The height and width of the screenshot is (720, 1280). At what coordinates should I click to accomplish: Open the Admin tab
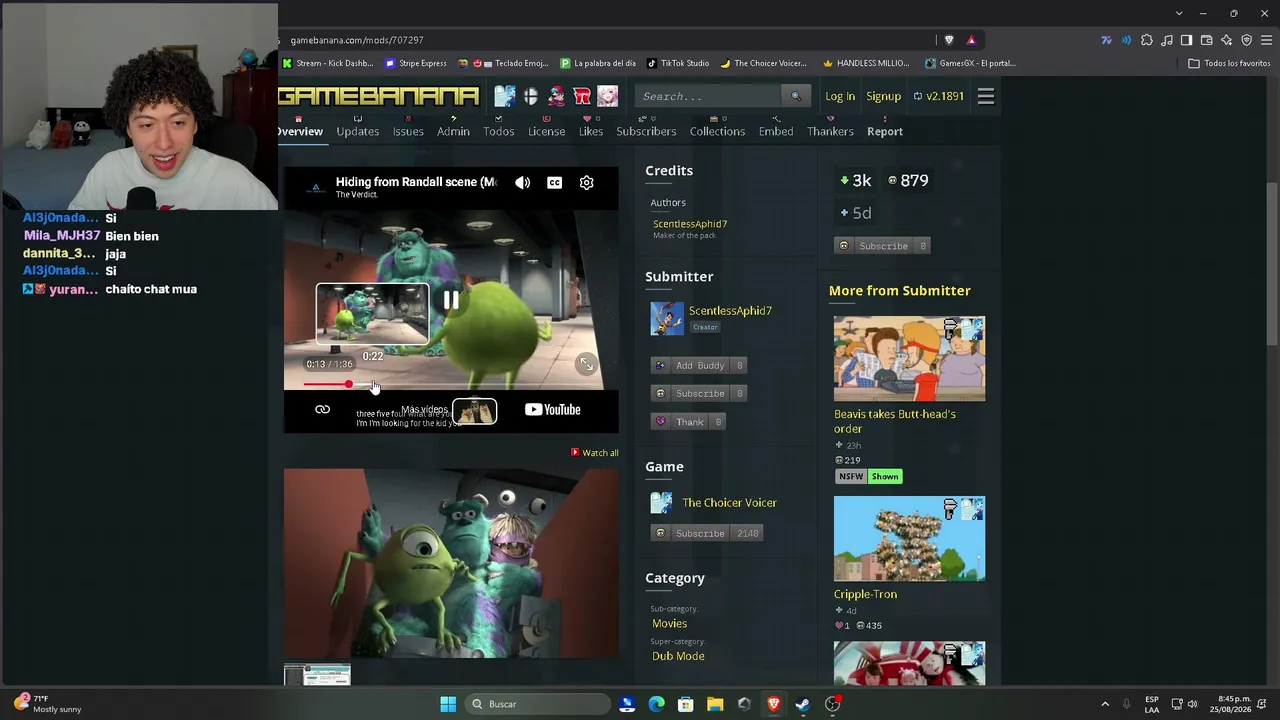453,131
